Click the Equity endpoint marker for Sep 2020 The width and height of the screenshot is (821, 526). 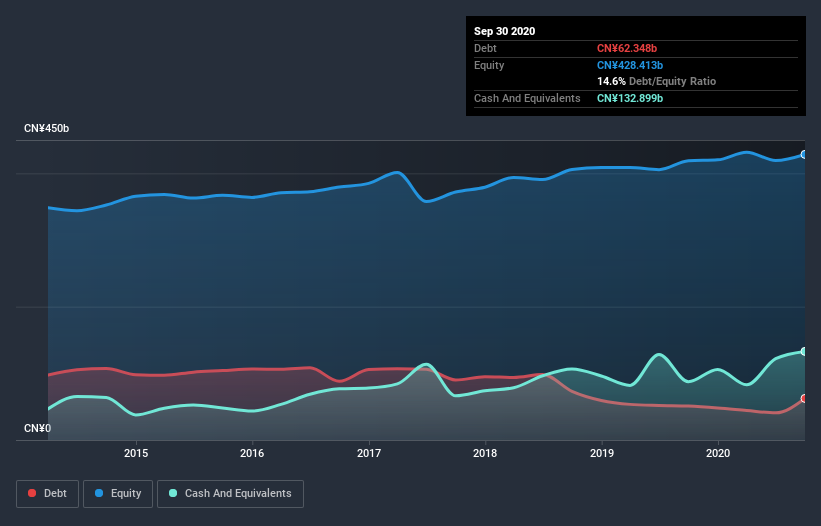point(804,154)
